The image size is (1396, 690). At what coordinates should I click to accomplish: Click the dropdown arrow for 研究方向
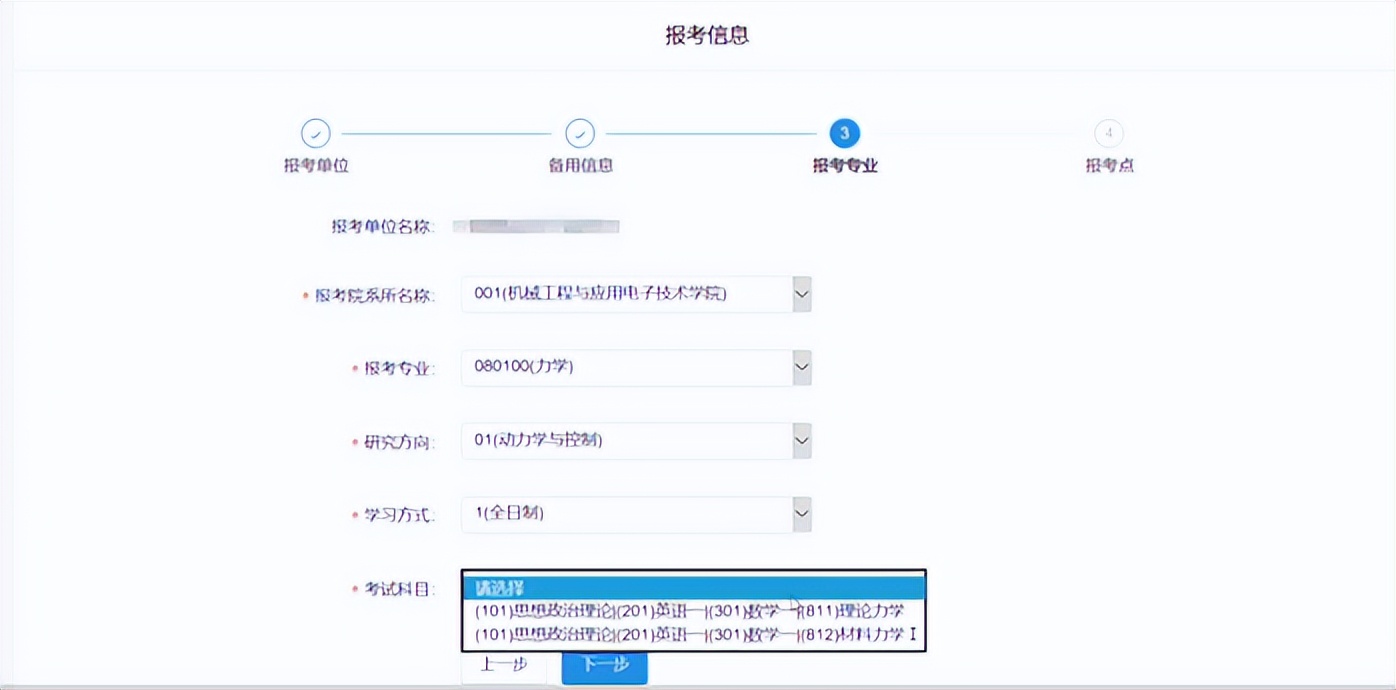click(x=800, y=440)
